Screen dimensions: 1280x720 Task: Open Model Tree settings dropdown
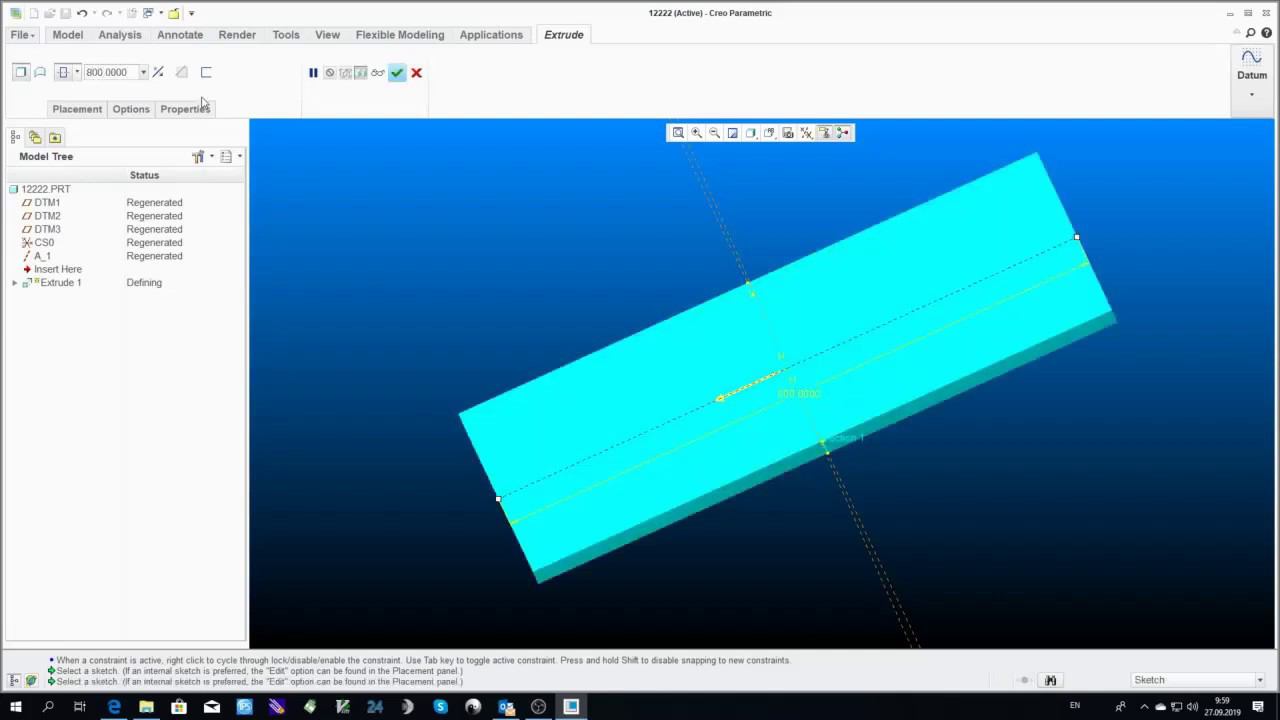tap(202, 157)
